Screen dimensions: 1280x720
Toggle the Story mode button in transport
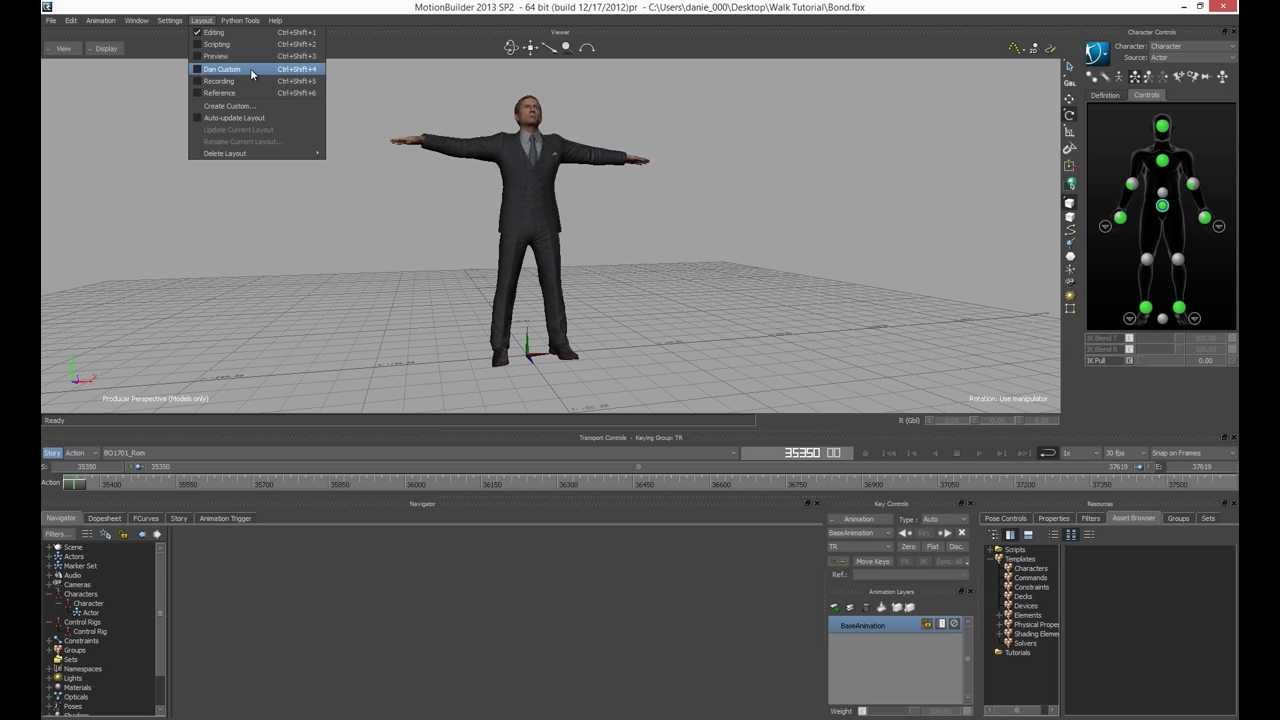52,453
